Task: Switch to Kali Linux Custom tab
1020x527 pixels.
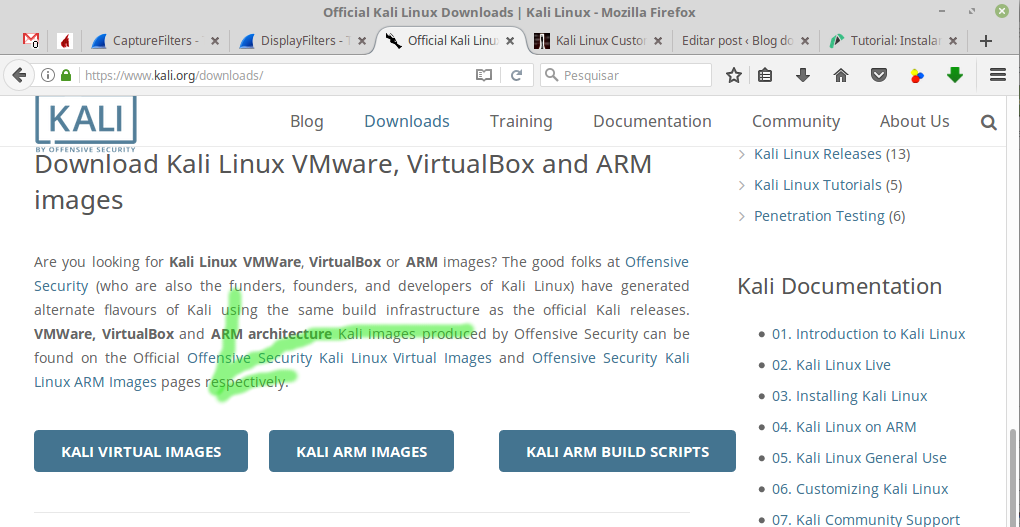Action: [x=599, y=41]
